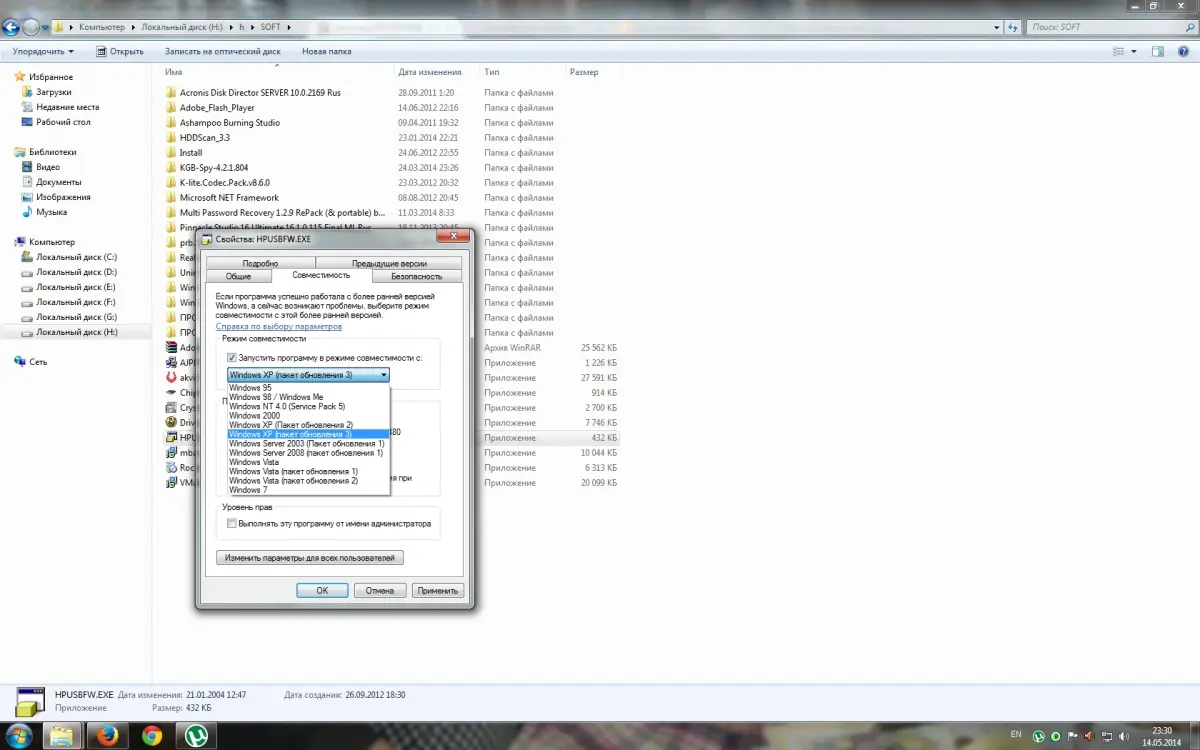The width and height of the screenshot is (1200, 750).
Task: Click the change view icon in toolbar
Action: pos(1119,51)
